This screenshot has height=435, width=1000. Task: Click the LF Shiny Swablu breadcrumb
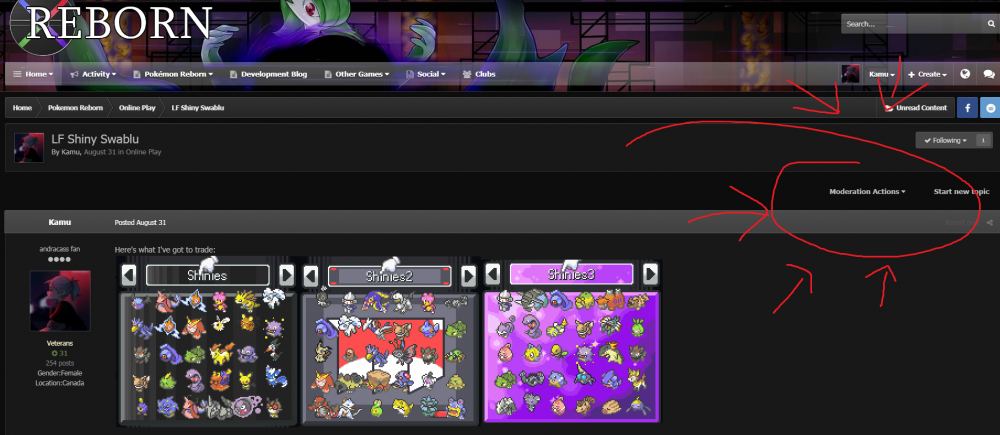point(198,108)
